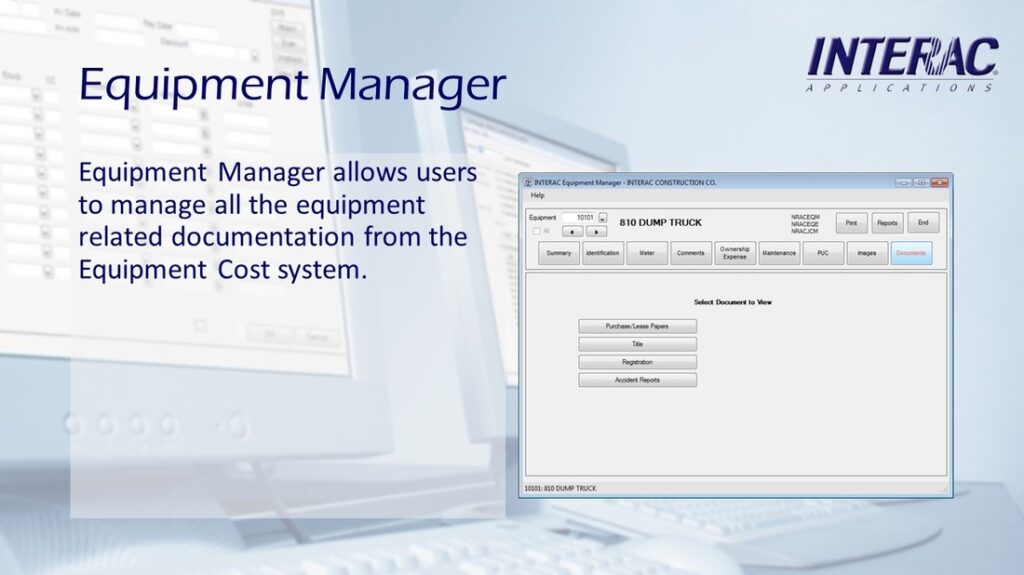The image size is (1024, 575).
Task: Click the '810 DUMP TRUCK' equipment heading
Action: point(660,223)
